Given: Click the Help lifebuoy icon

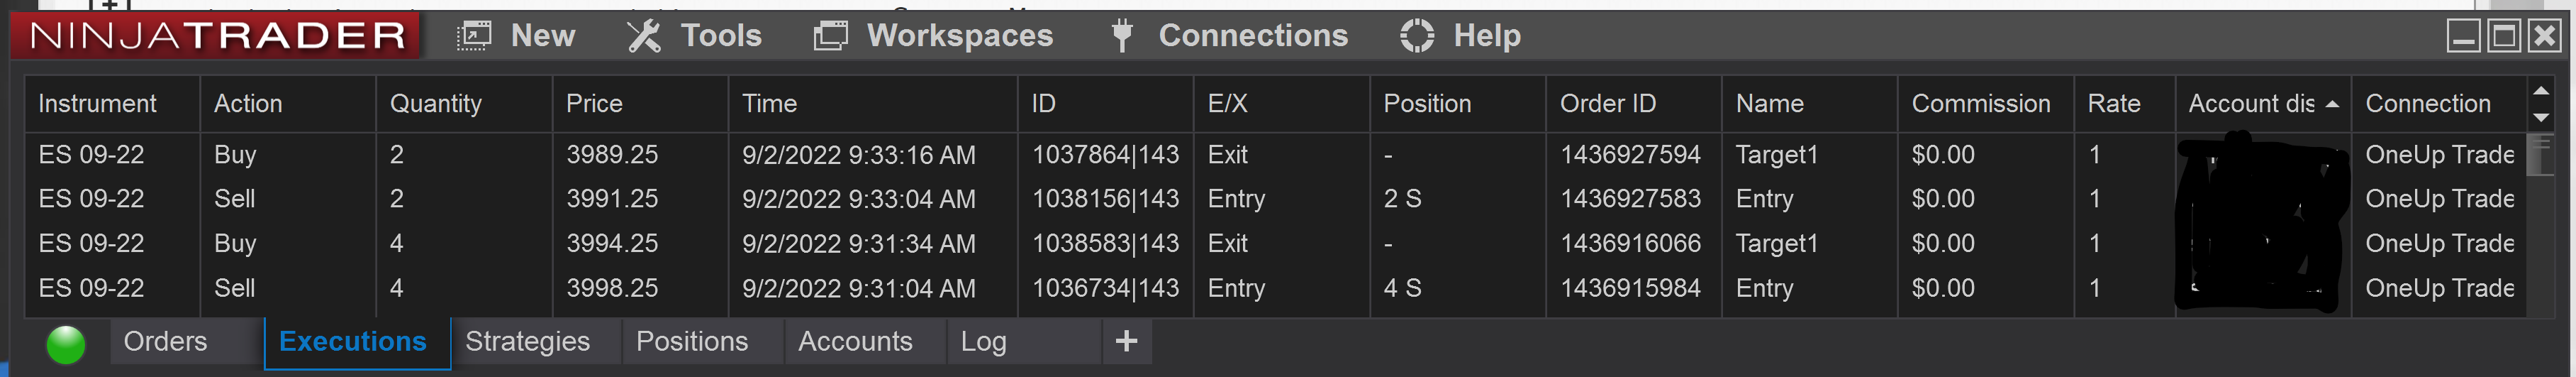Looking at the screenshot, I should tap(1416, 36).
